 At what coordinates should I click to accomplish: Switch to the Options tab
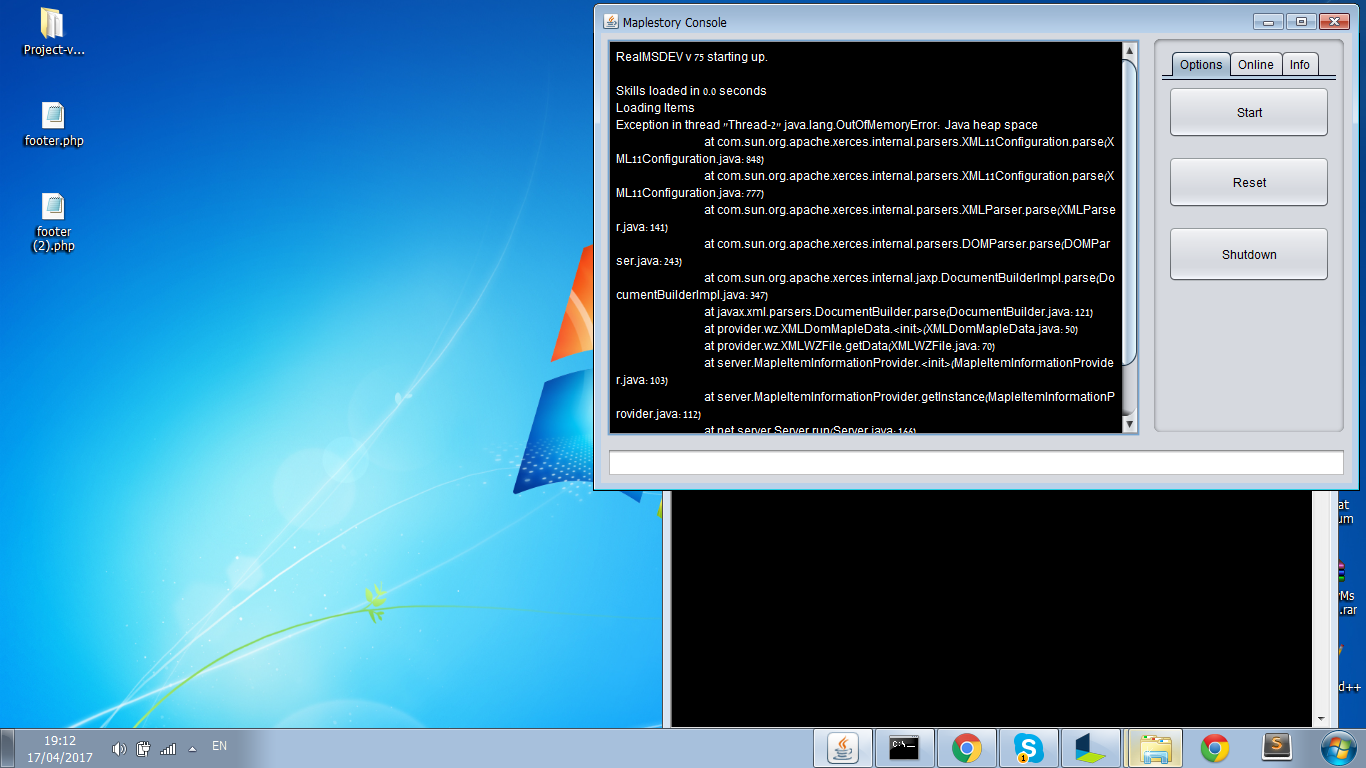tap(1201, 64)
